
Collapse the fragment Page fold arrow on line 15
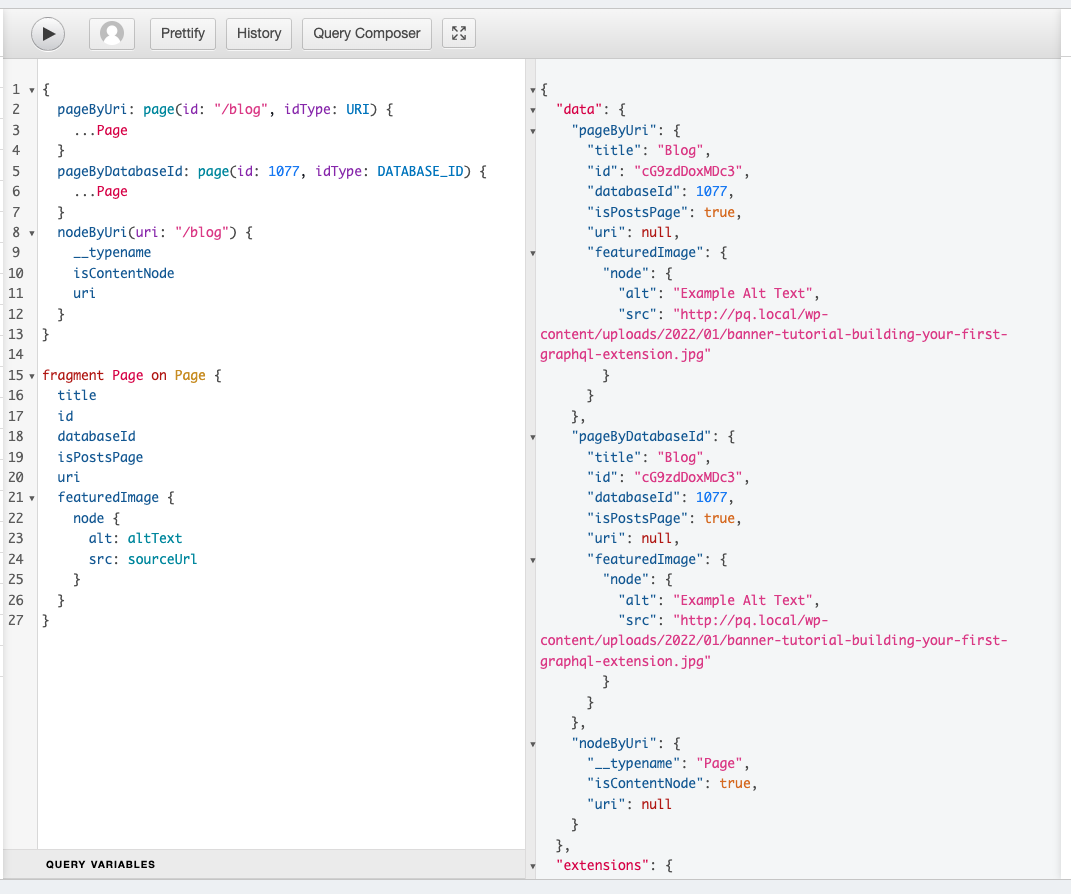point(32,376)
